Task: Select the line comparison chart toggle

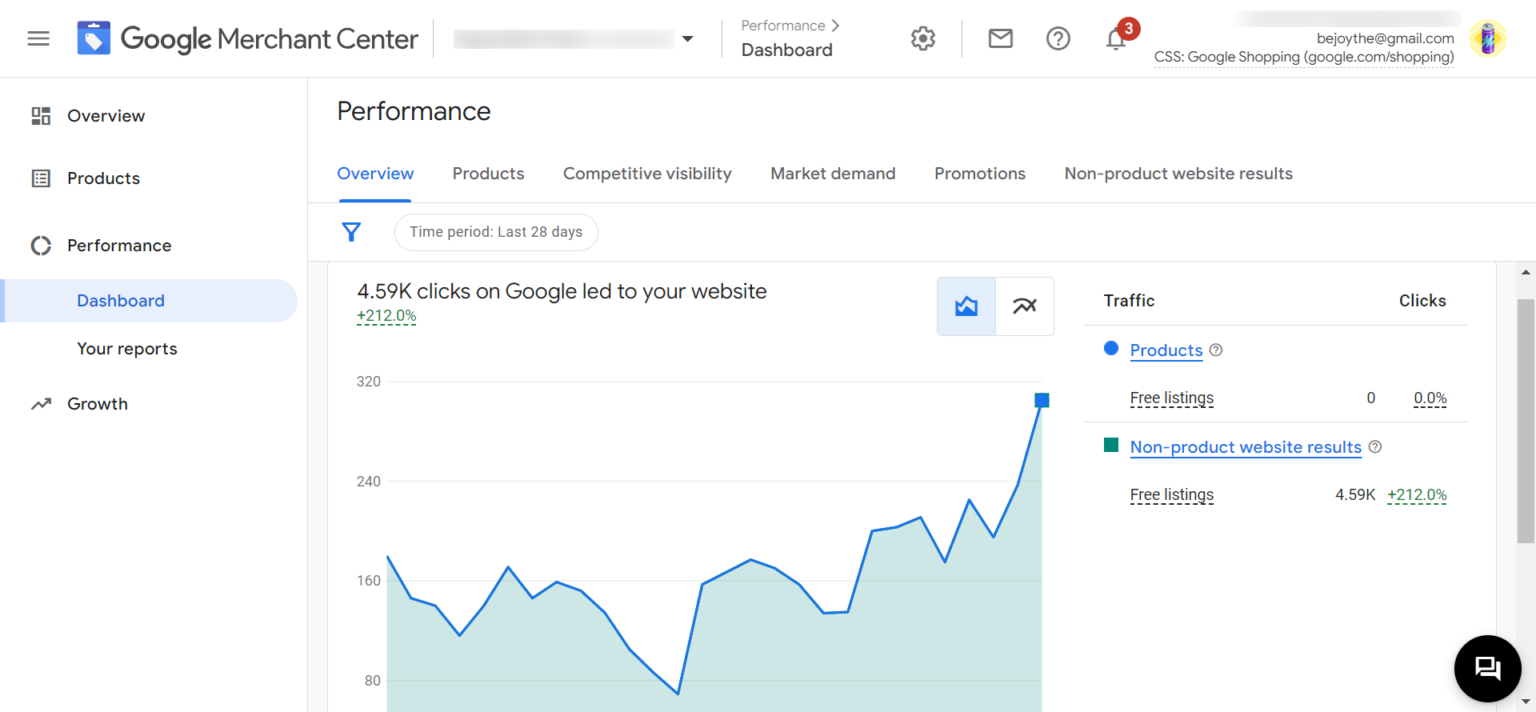Action: (x=1025, y=306)
